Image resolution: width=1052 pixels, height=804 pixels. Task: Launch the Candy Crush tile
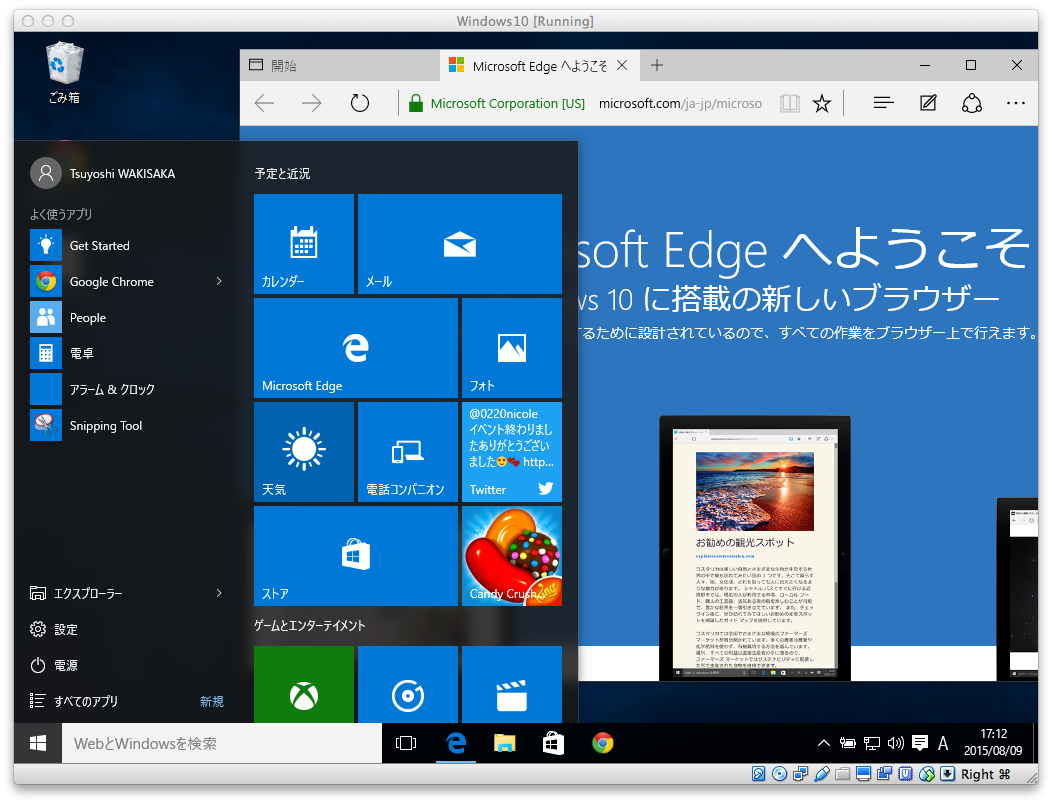coord(512,556)
